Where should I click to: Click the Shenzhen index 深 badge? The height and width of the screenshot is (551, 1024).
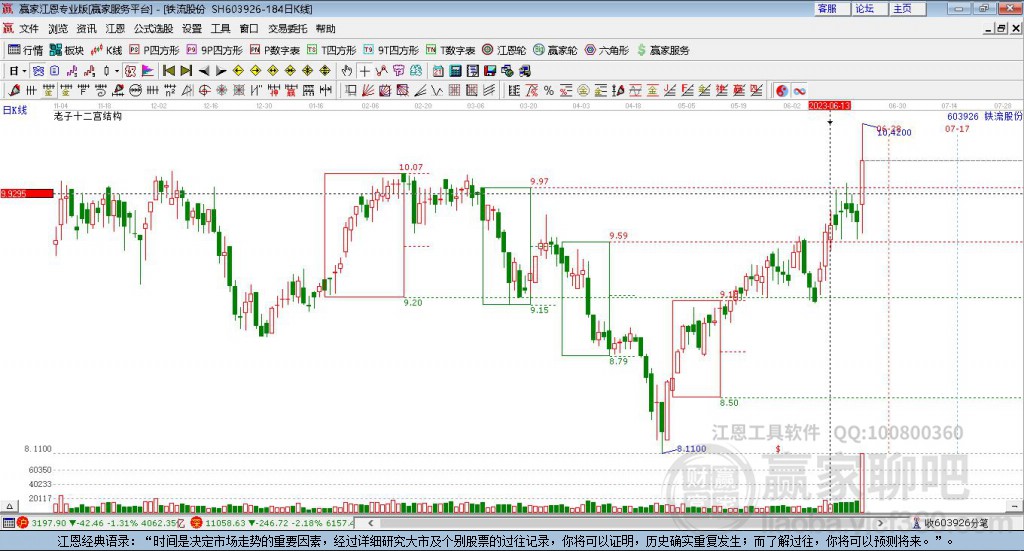[196, 523]
